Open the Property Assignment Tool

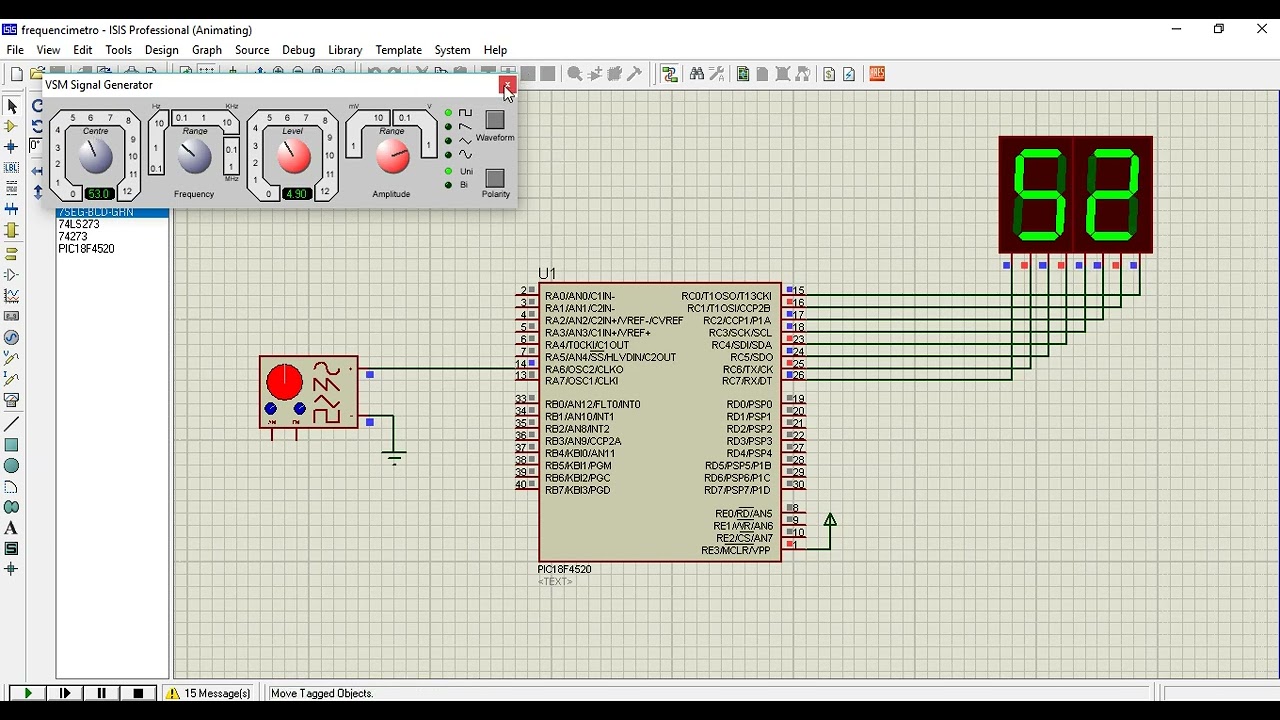tap(717, 74)
